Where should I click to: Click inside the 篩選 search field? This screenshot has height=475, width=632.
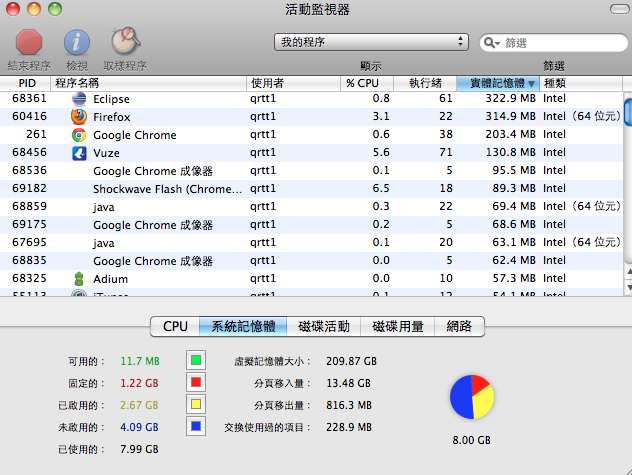coord(554,42)
